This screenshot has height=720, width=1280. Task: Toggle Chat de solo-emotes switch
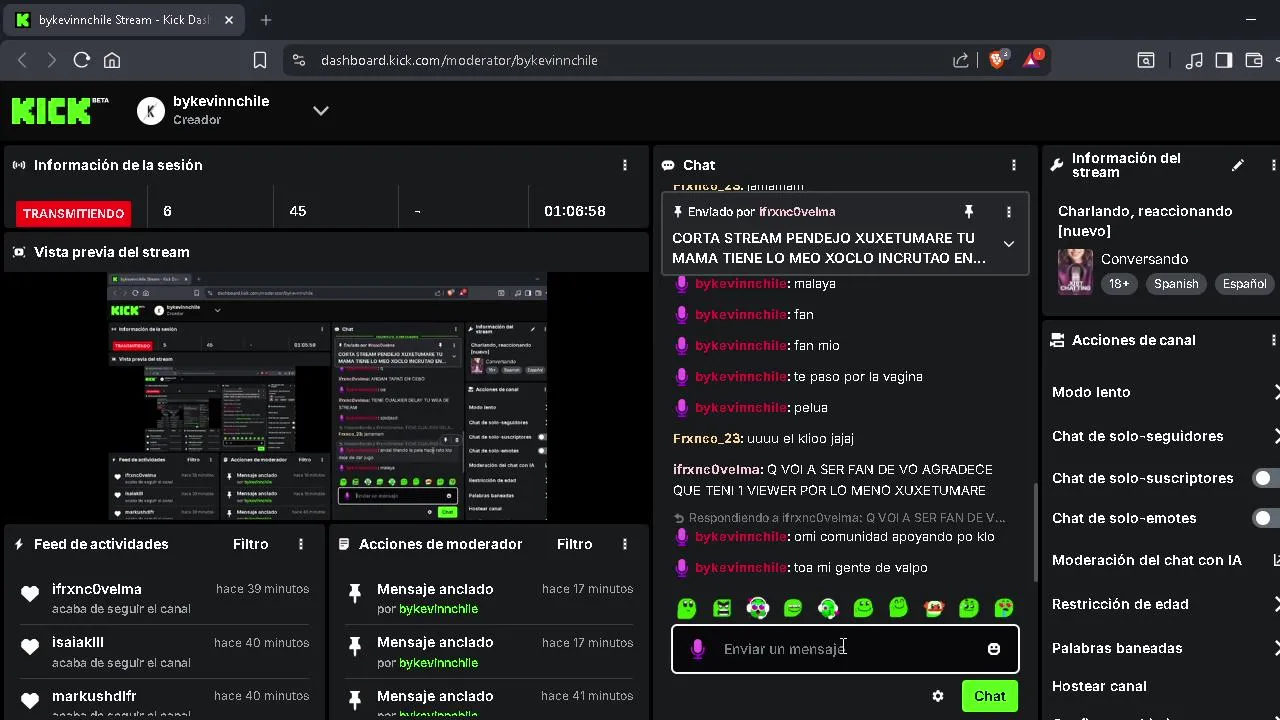point(1266,518)
